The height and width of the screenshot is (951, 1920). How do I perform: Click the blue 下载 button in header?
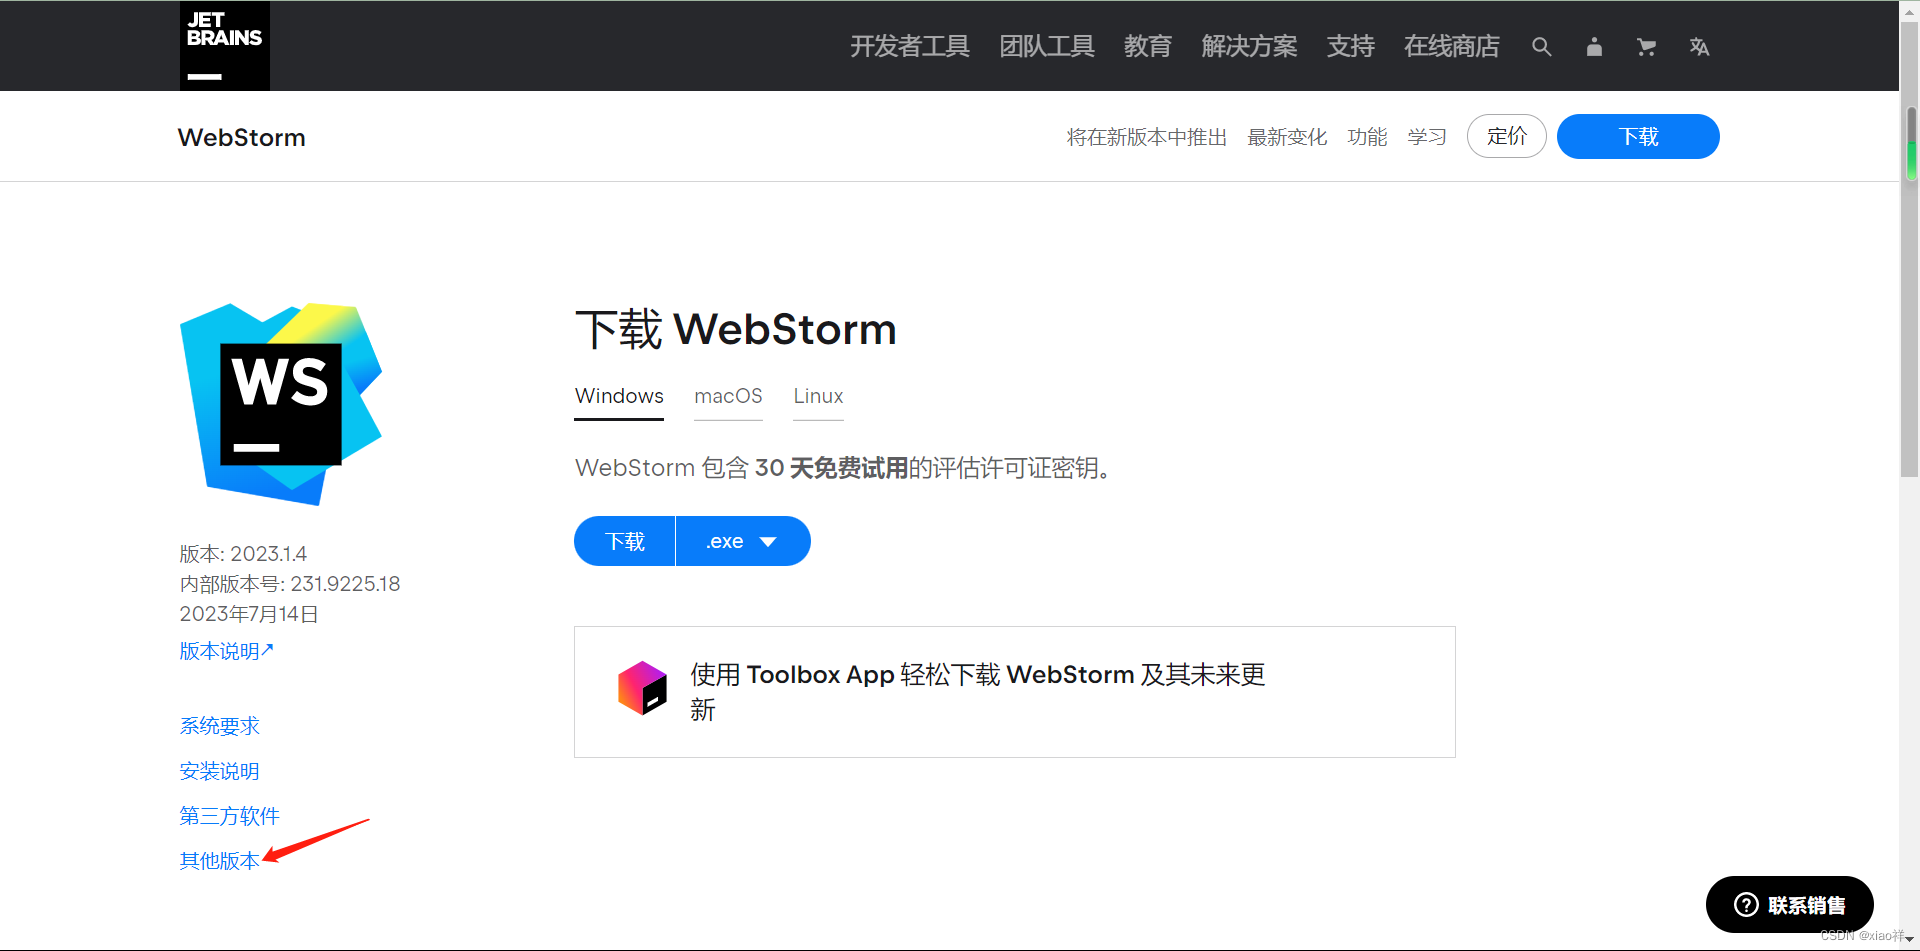(1638, 136)
